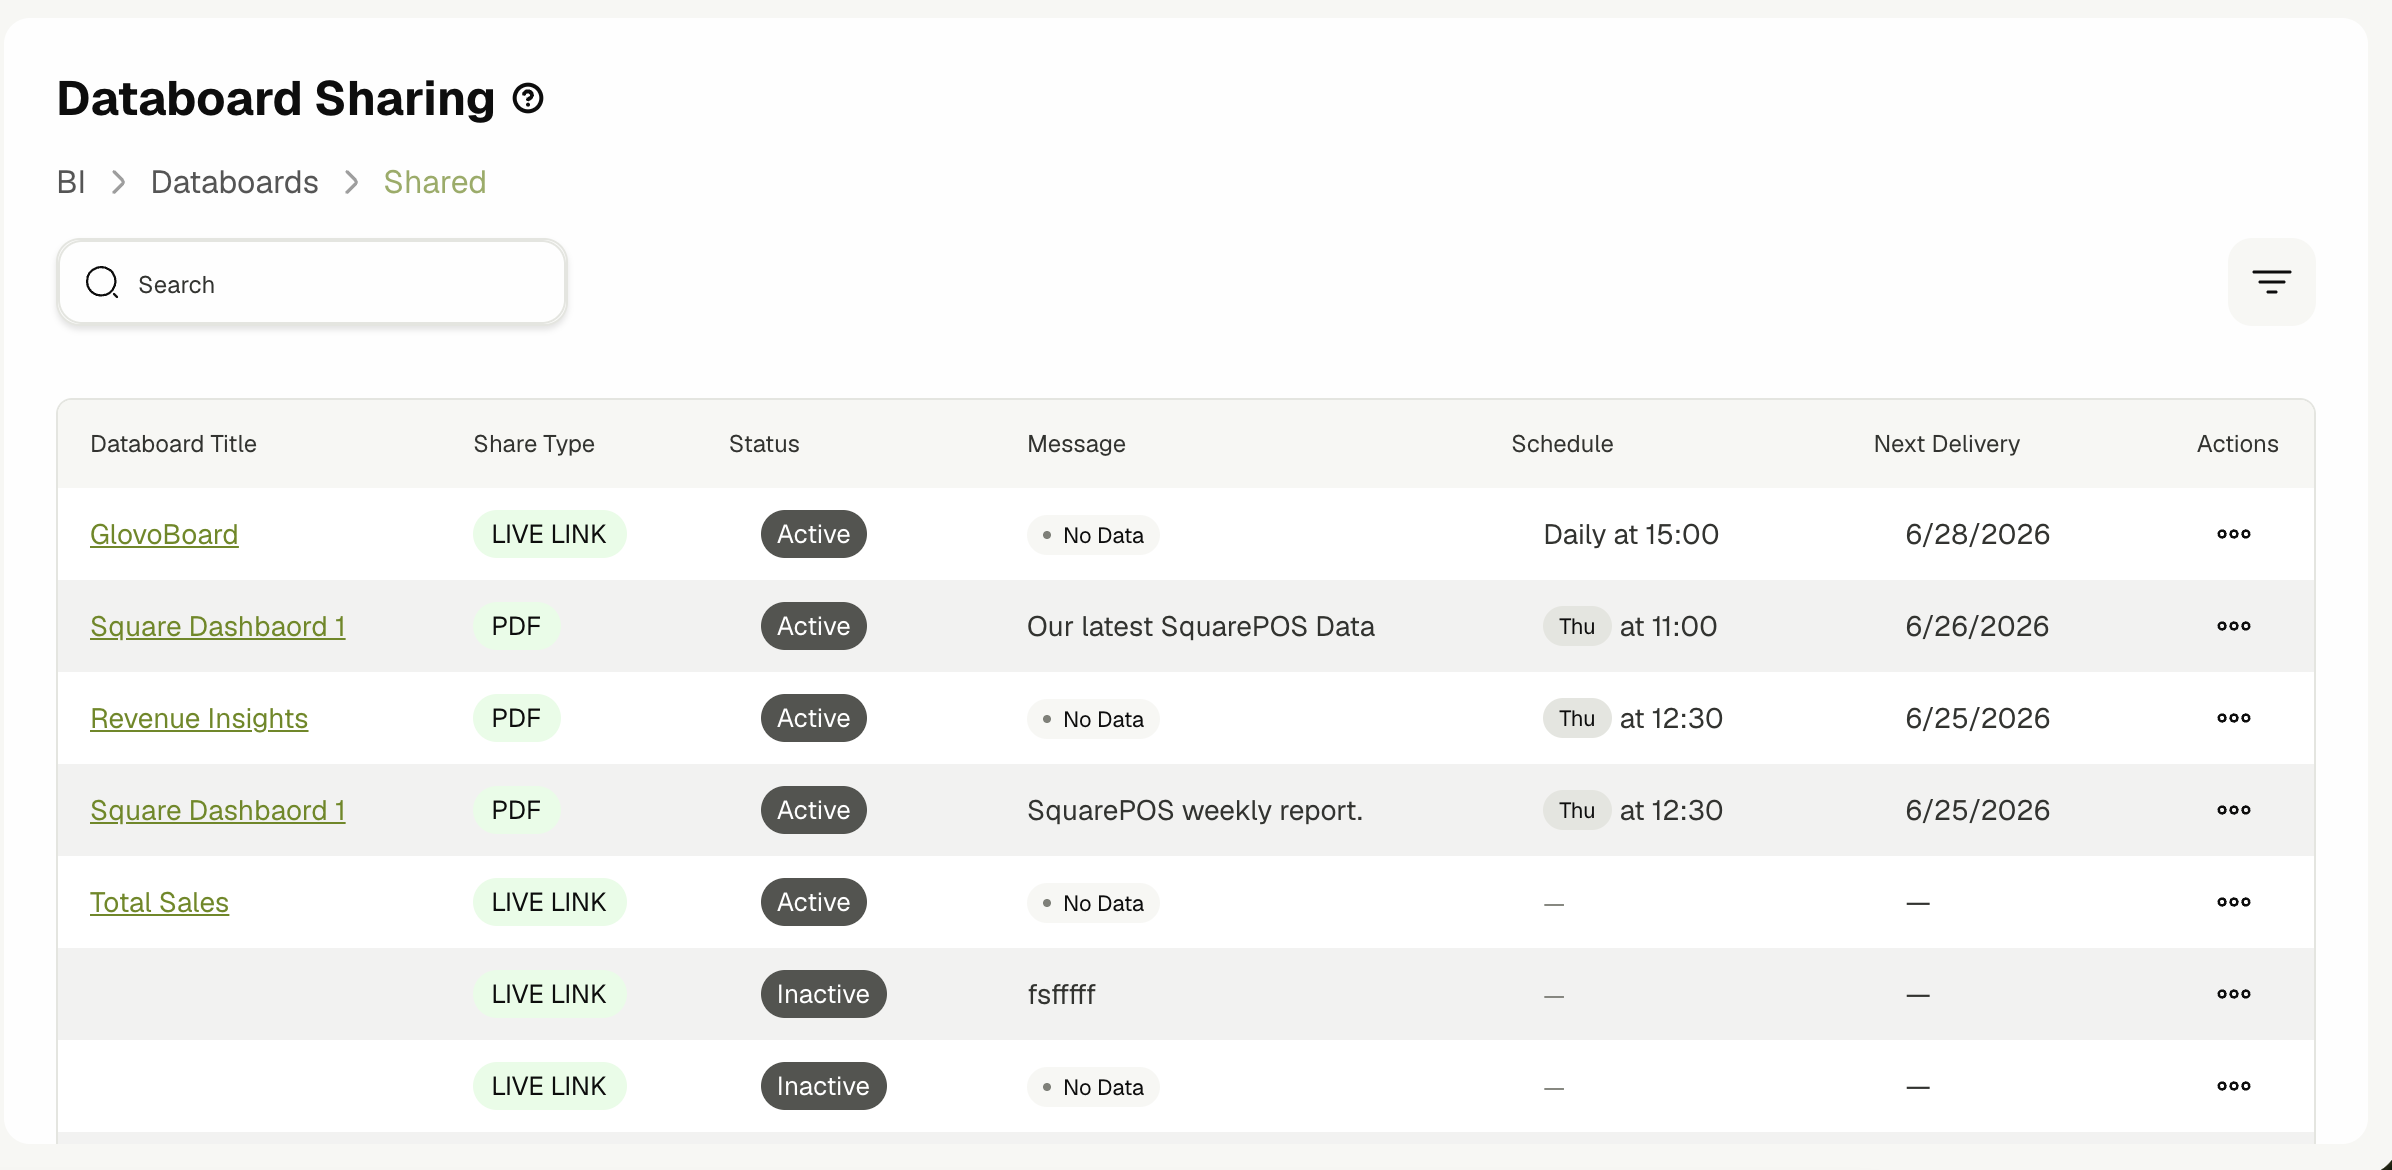2392x1170 pixels.
Task: Click the search magnifier icon
Action: [102, 283]
